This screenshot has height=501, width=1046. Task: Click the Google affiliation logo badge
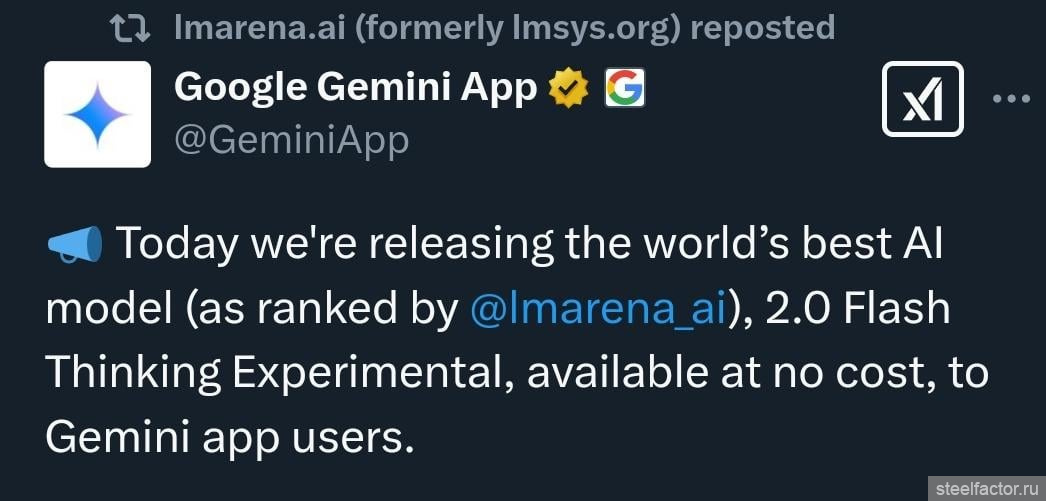625,90
